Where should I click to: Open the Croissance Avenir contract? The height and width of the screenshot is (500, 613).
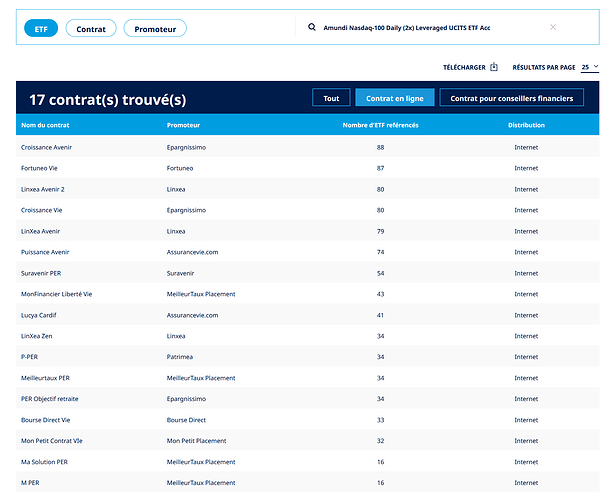(x=47, y=147)
